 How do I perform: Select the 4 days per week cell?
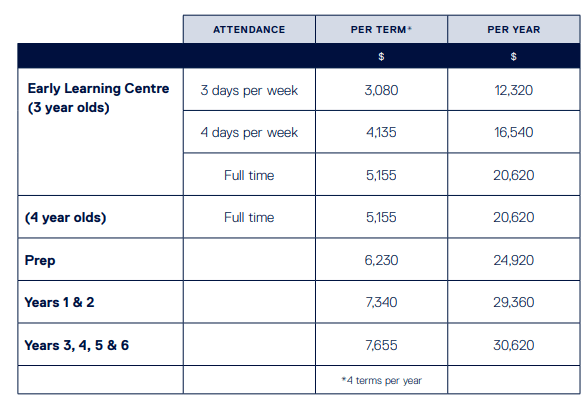[x=249, y=132]
